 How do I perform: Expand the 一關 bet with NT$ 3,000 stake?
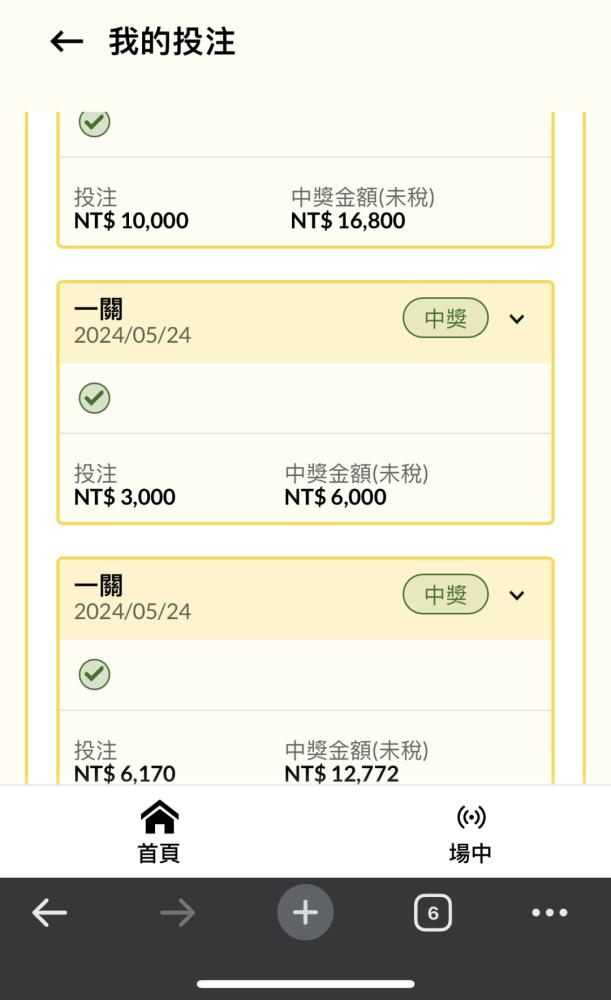(x=517, y=319)
